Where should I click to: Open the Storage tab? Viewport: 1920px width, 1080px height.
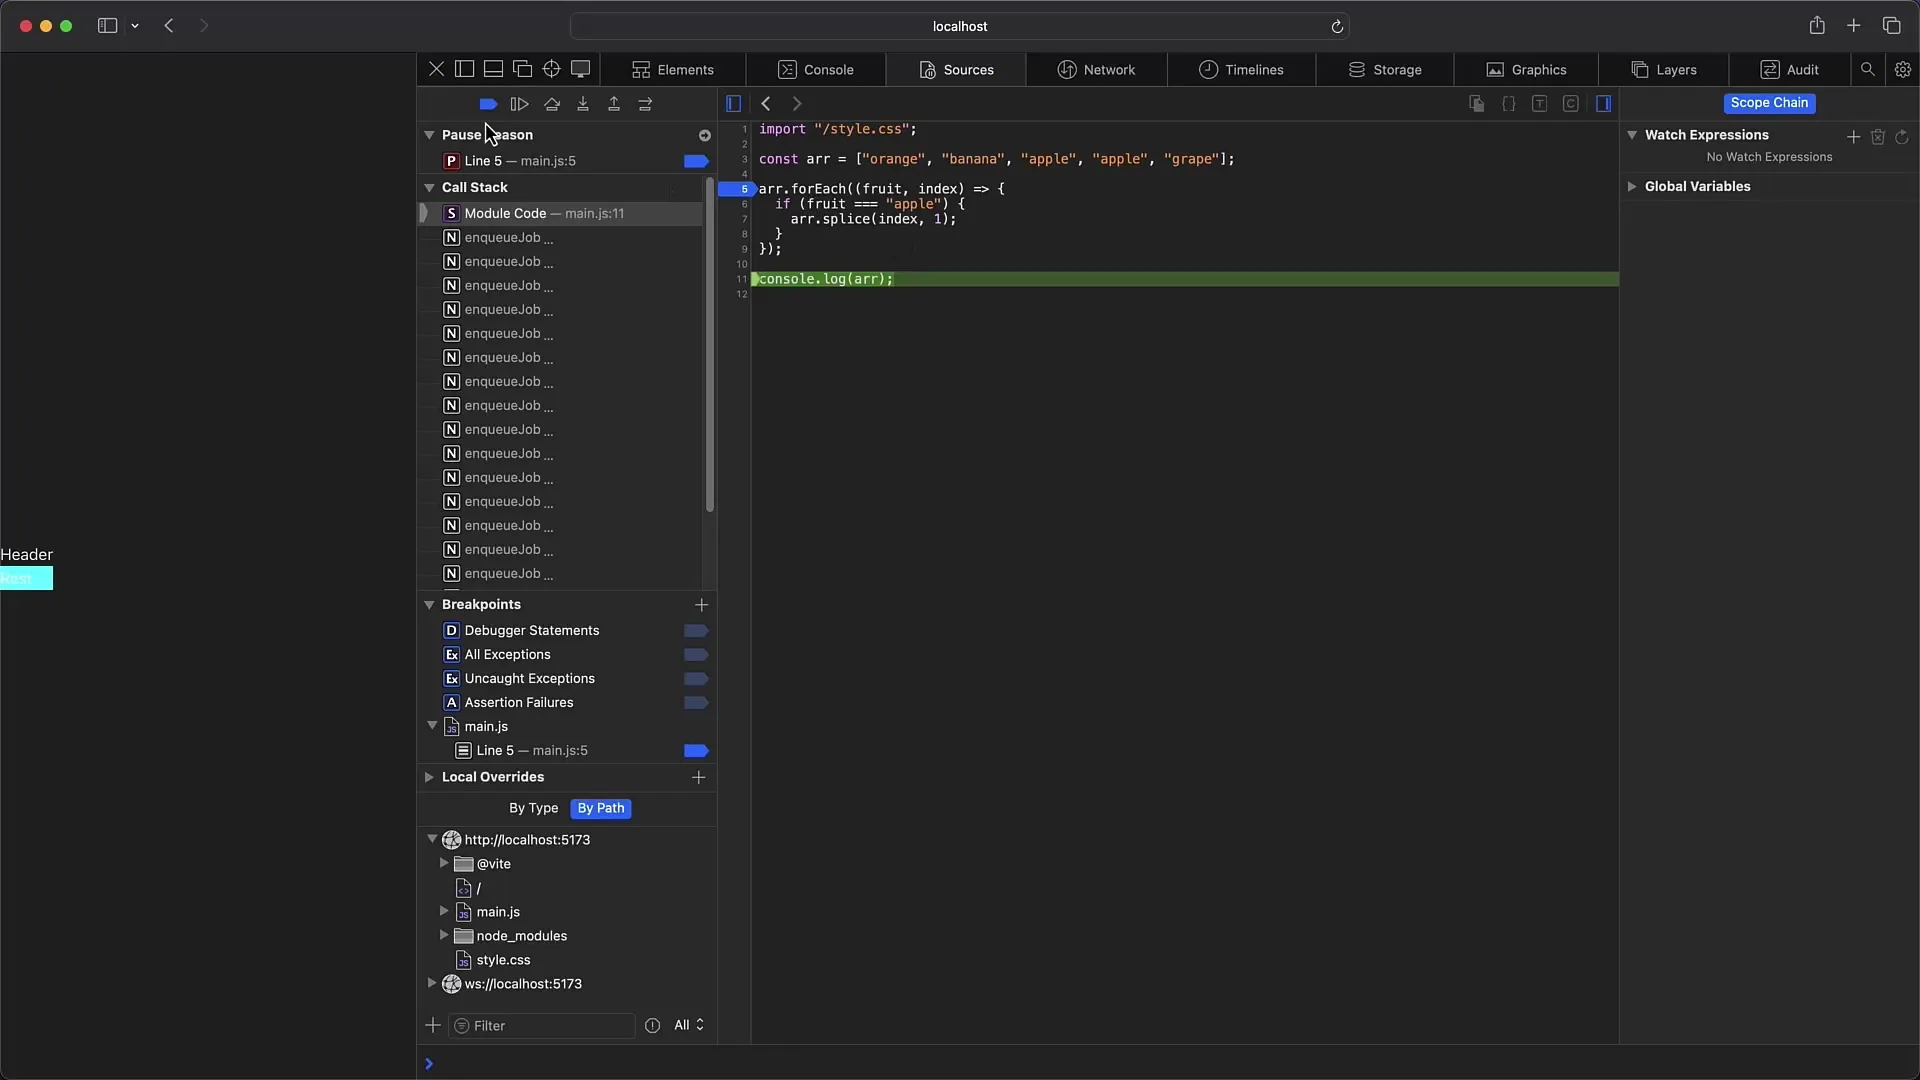tap(1385, 70)
